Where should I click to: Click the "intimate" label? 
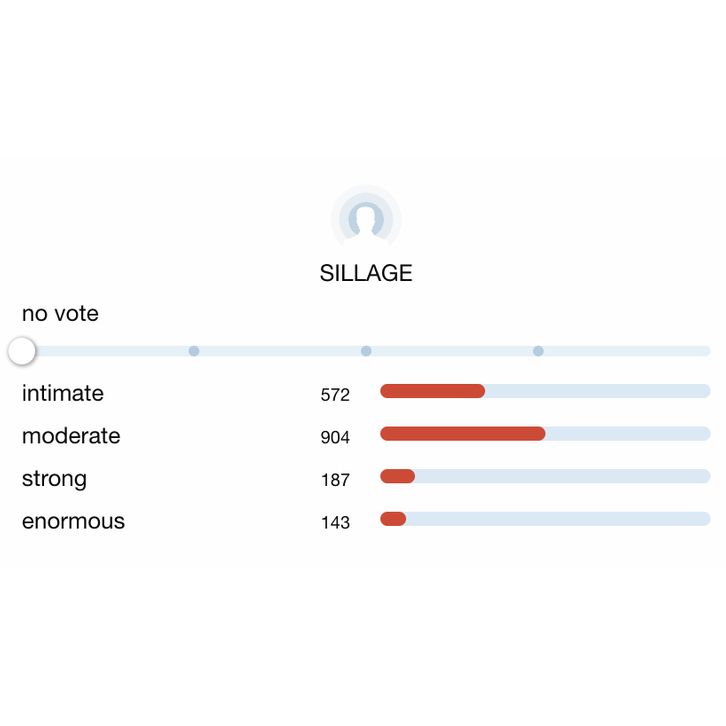63,393
